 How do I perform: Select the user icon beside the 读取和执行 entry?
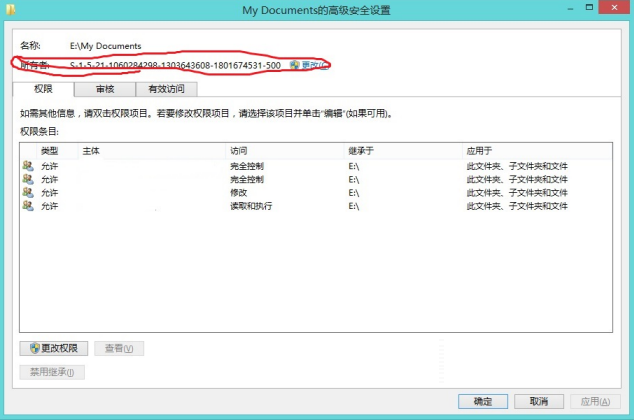[27, 206]
